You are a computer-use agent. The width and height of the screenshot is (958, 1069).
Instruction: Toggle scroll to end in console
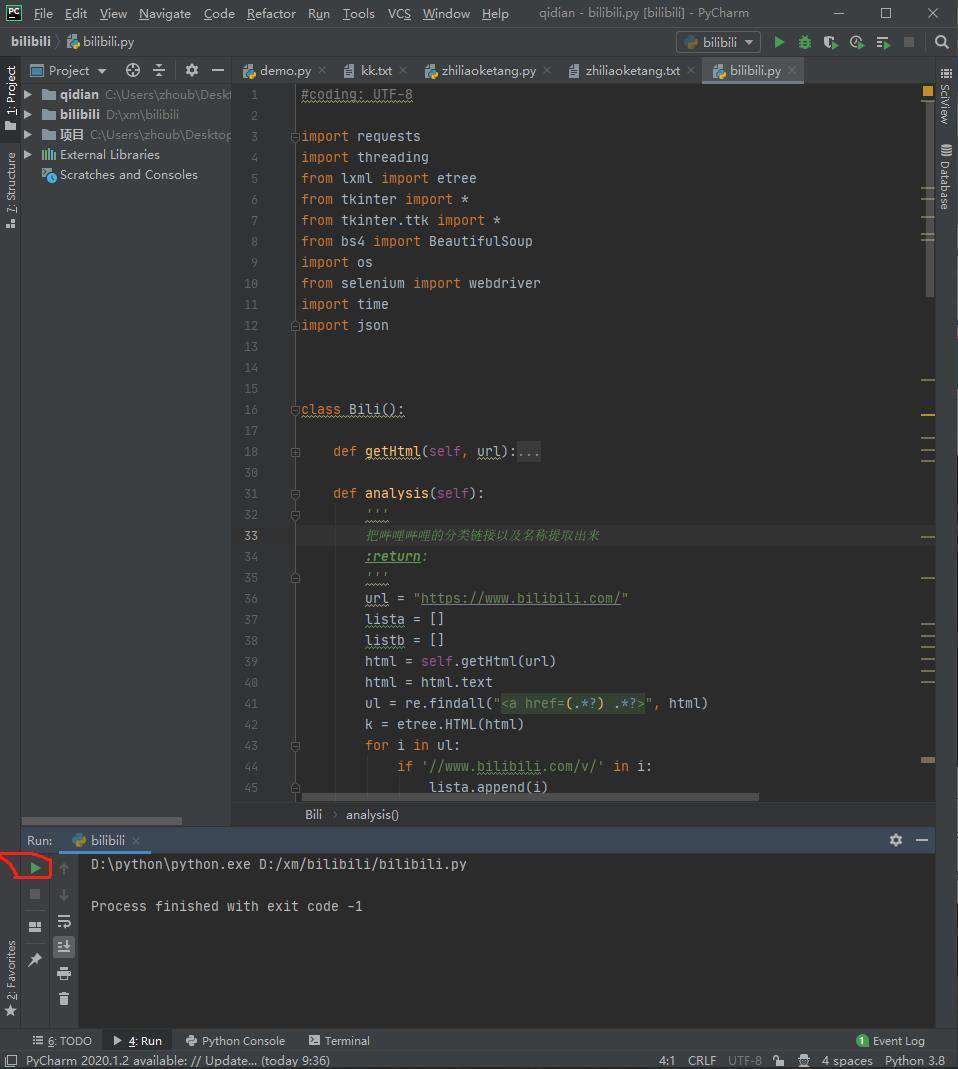click(x=64, y=946)
